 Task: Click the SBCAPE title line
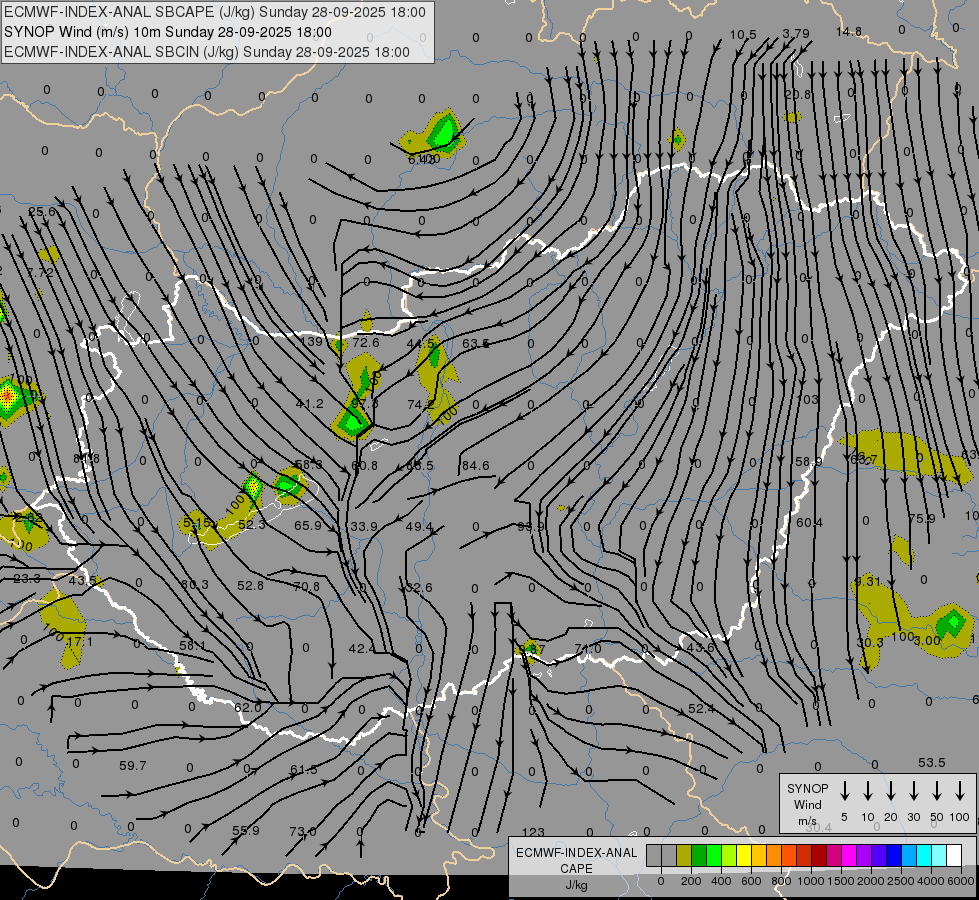[215, 12]
